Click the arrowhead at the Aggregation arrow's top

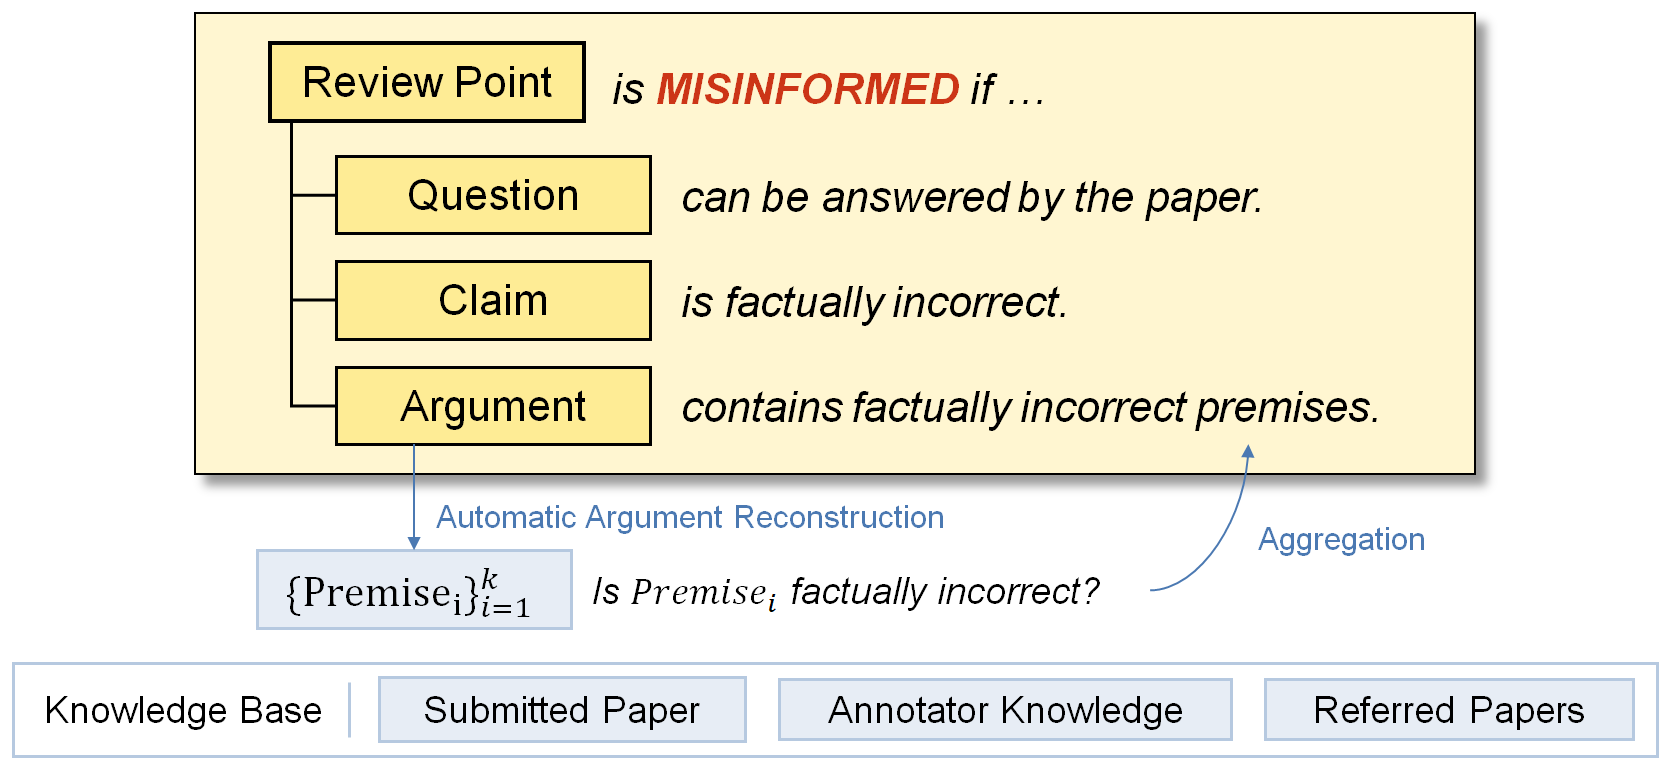click(x=1247, y=452)
